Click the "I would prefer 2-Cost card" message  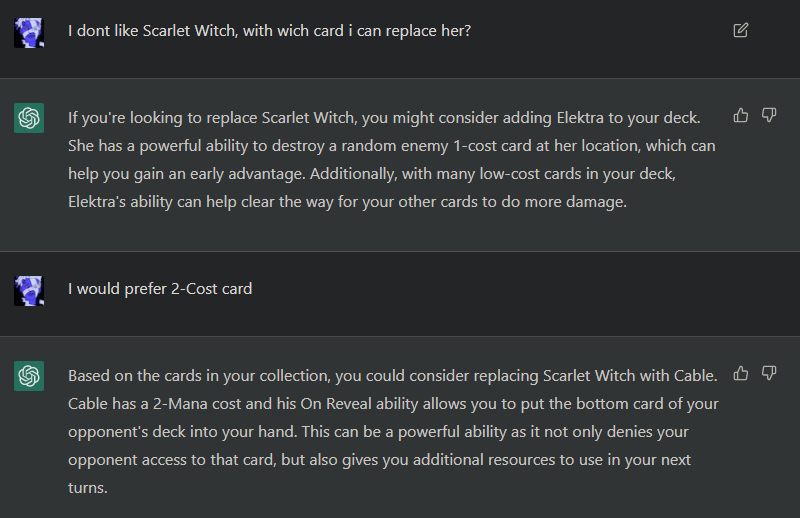tap(160, 289)
